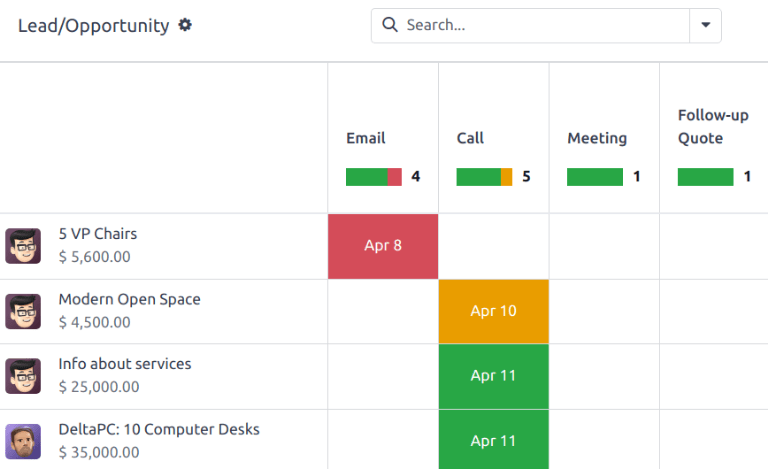The height and width of the screenshot is (469, 768).
Task: Open the Meeting activity column header
Action: [x=597, y=138]
